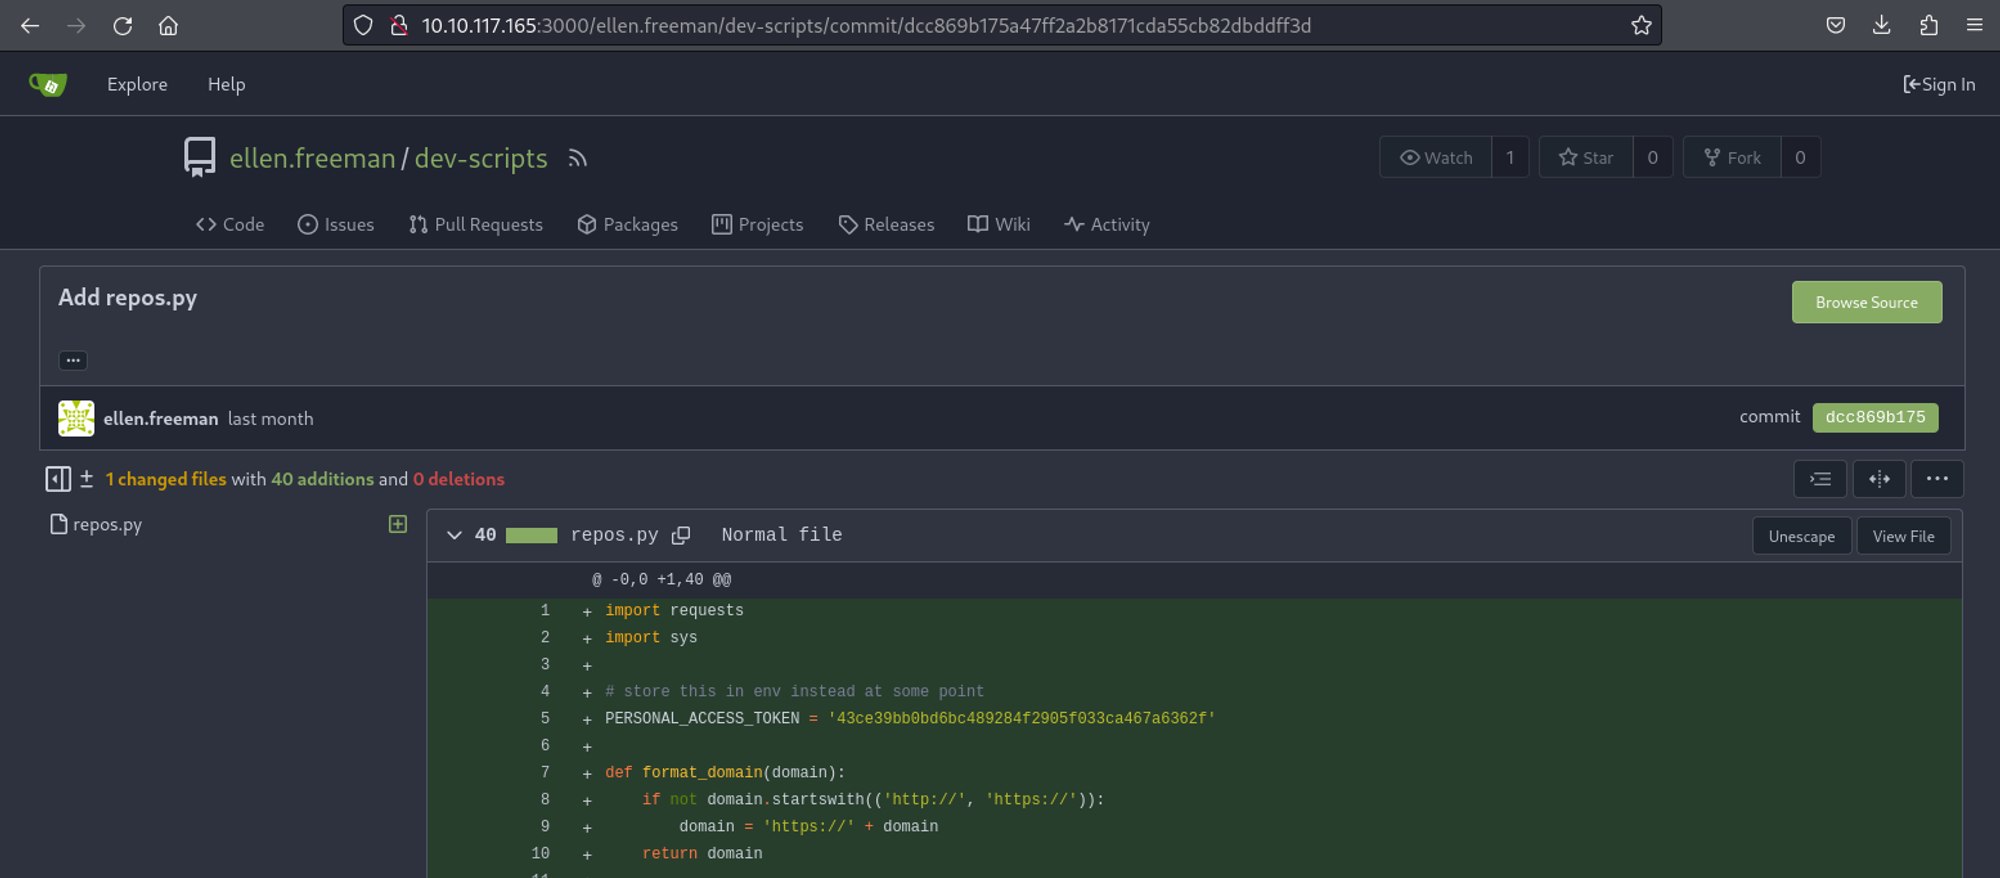Click the browser reload icon
Image resolution: width=2000 pixels, height=878 pixels.
click(122, 26)
